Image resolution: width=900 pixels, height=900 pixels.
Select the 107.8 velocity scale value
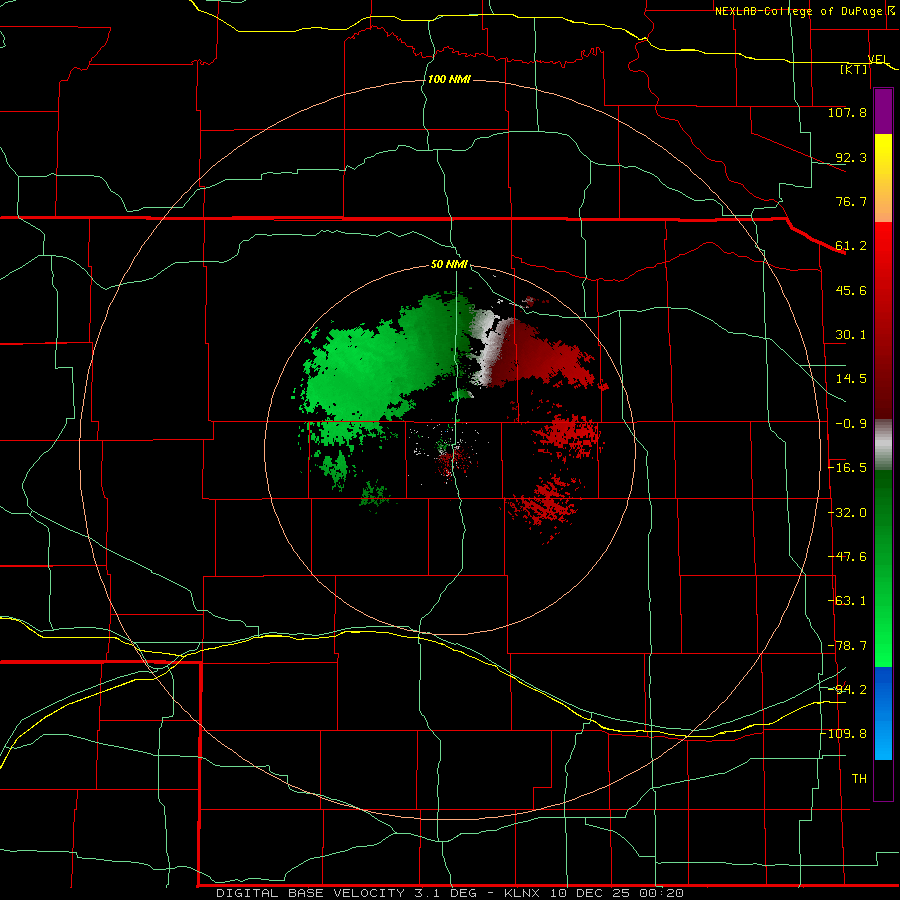pyautogui.click(x=847, y=112)
